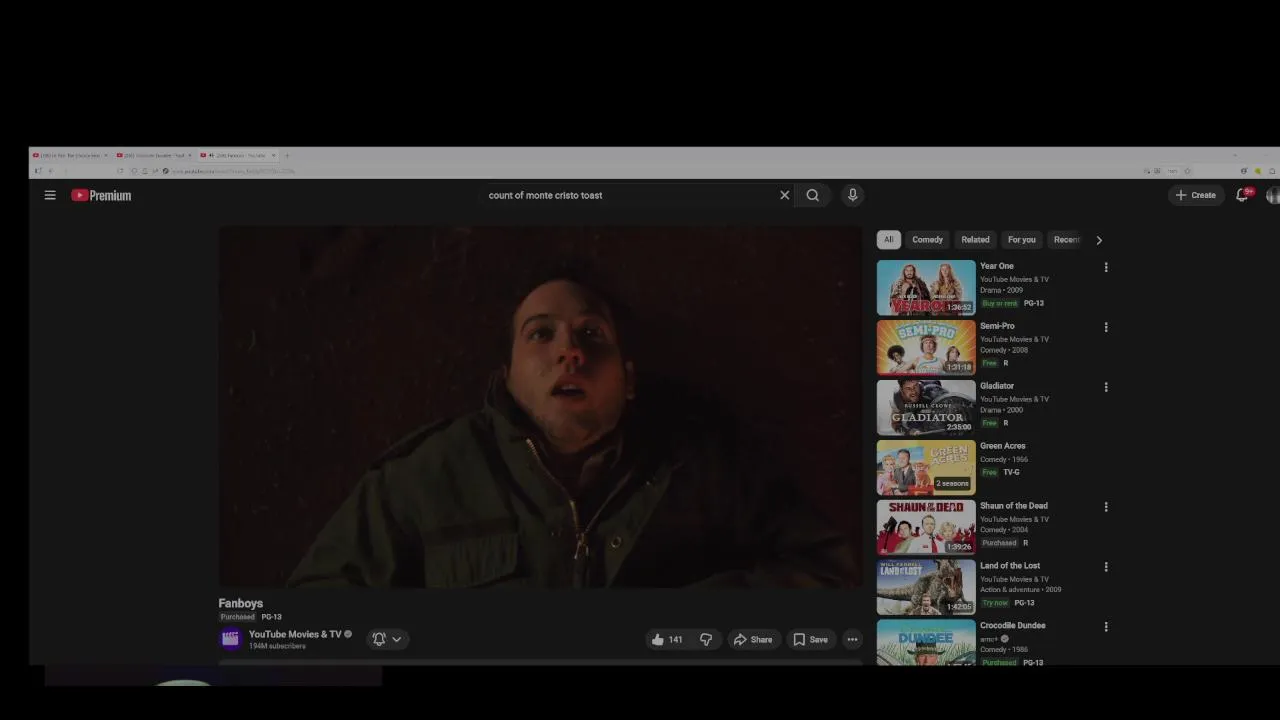The image size is (1280, 720).
Task: Share the Fanboys video
Action: (753, 639)
